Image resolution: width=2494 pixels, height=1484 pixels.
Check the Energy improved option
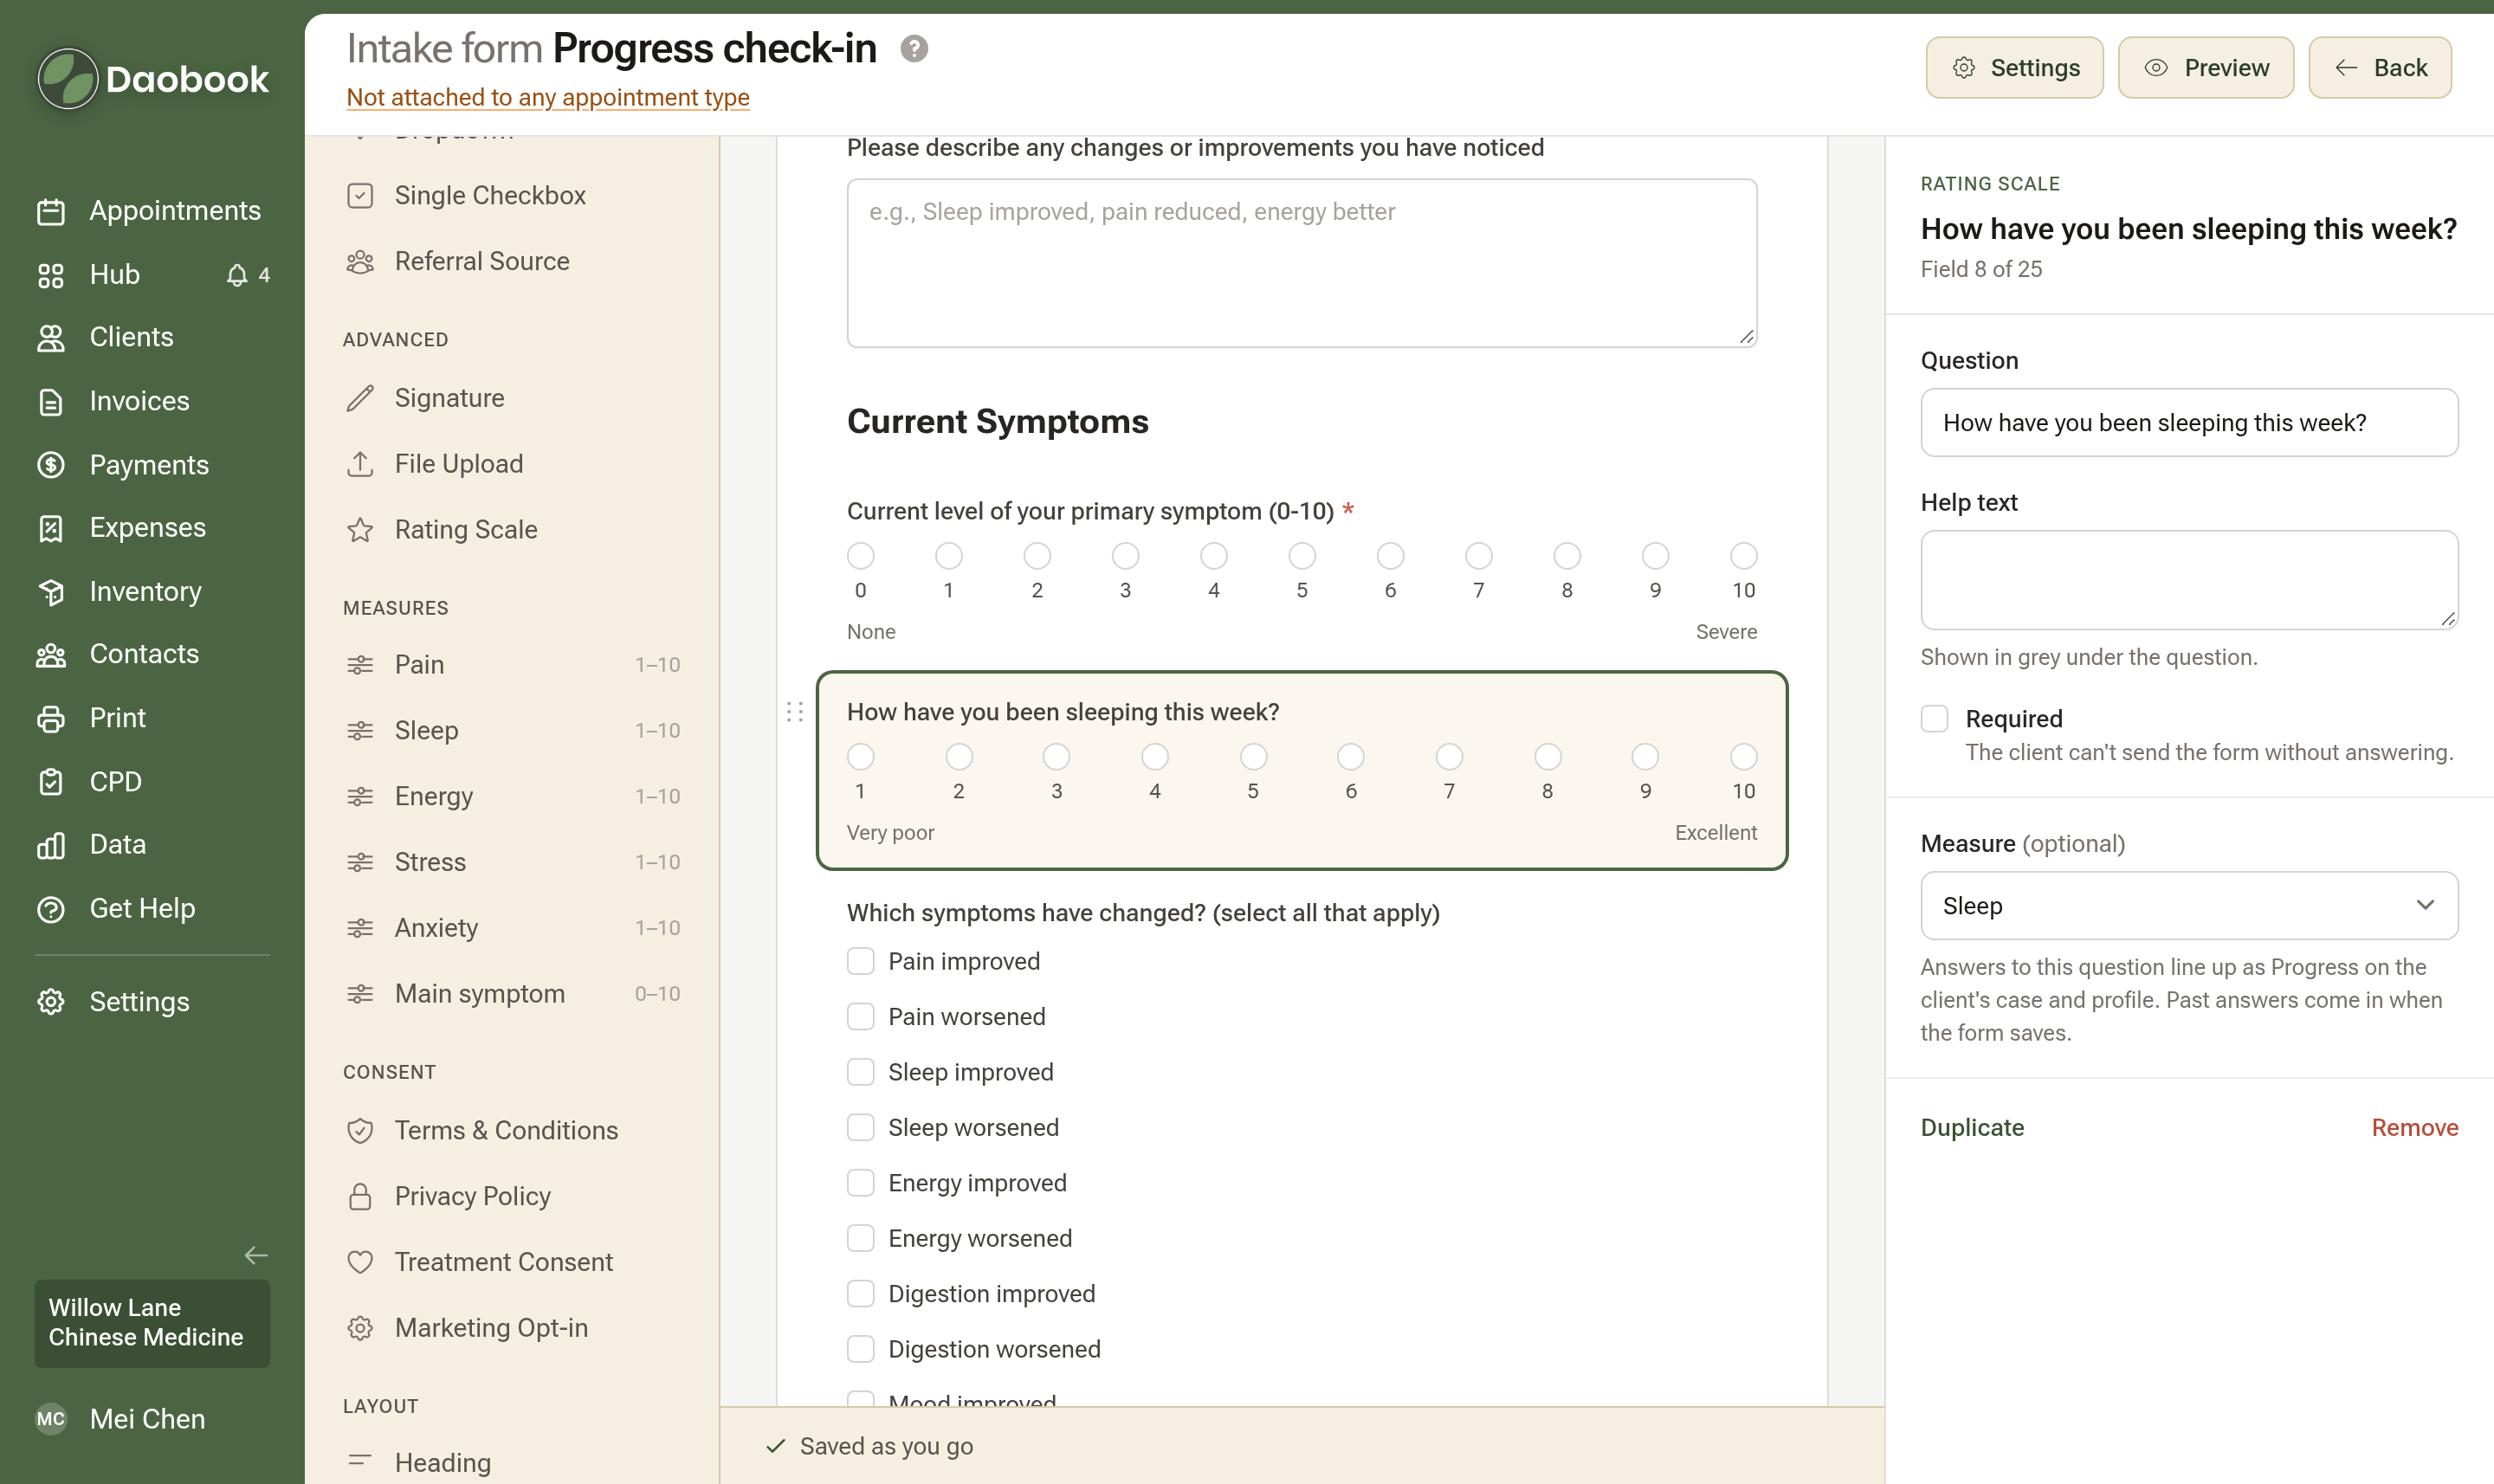pyautogui.click(x=861, y=1183)
